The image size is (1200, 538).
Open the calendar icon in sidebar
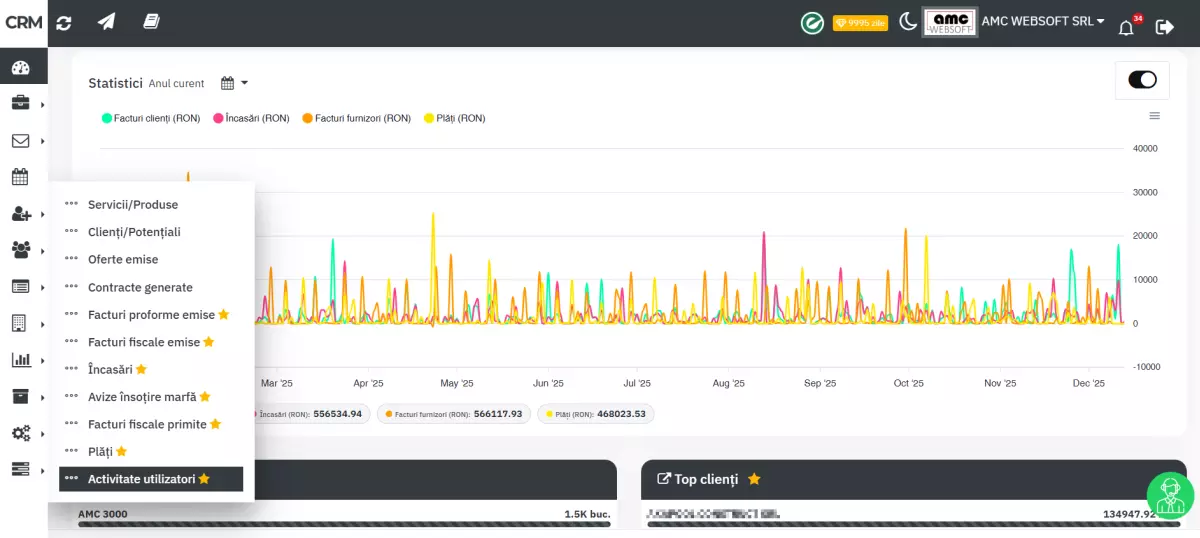coord(20,177)
